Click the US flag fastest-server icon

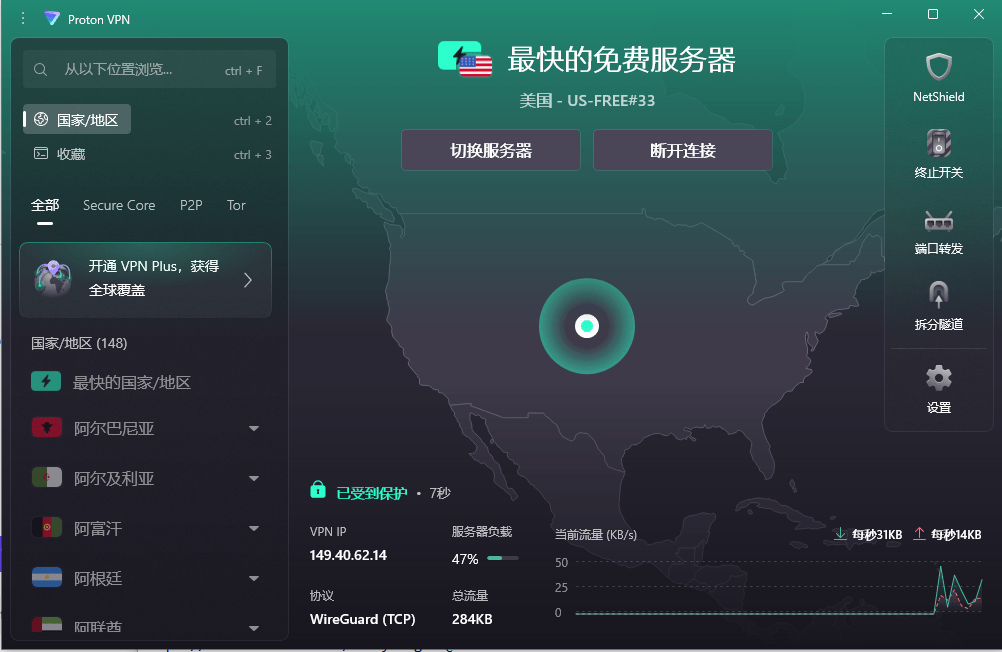(465, 59)
